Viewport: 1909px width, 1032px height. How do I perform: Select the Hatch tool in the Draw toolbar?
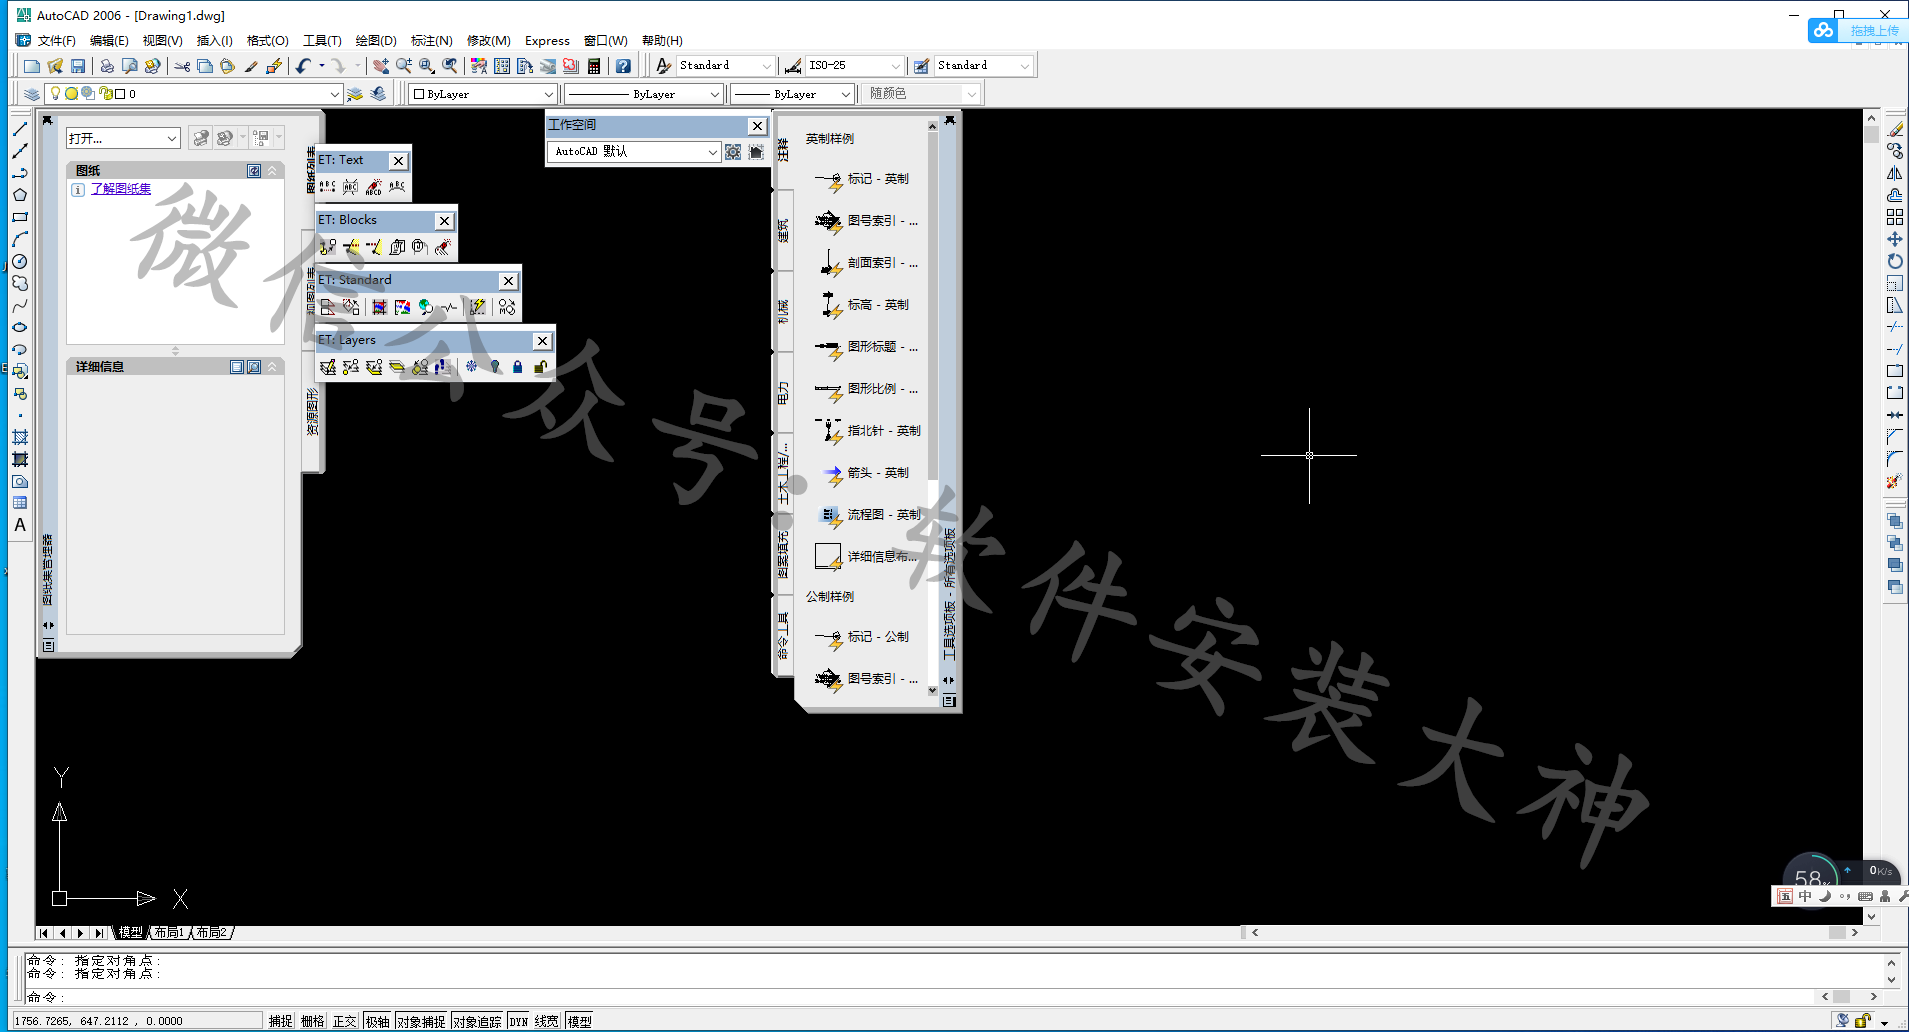click(20, 437)
